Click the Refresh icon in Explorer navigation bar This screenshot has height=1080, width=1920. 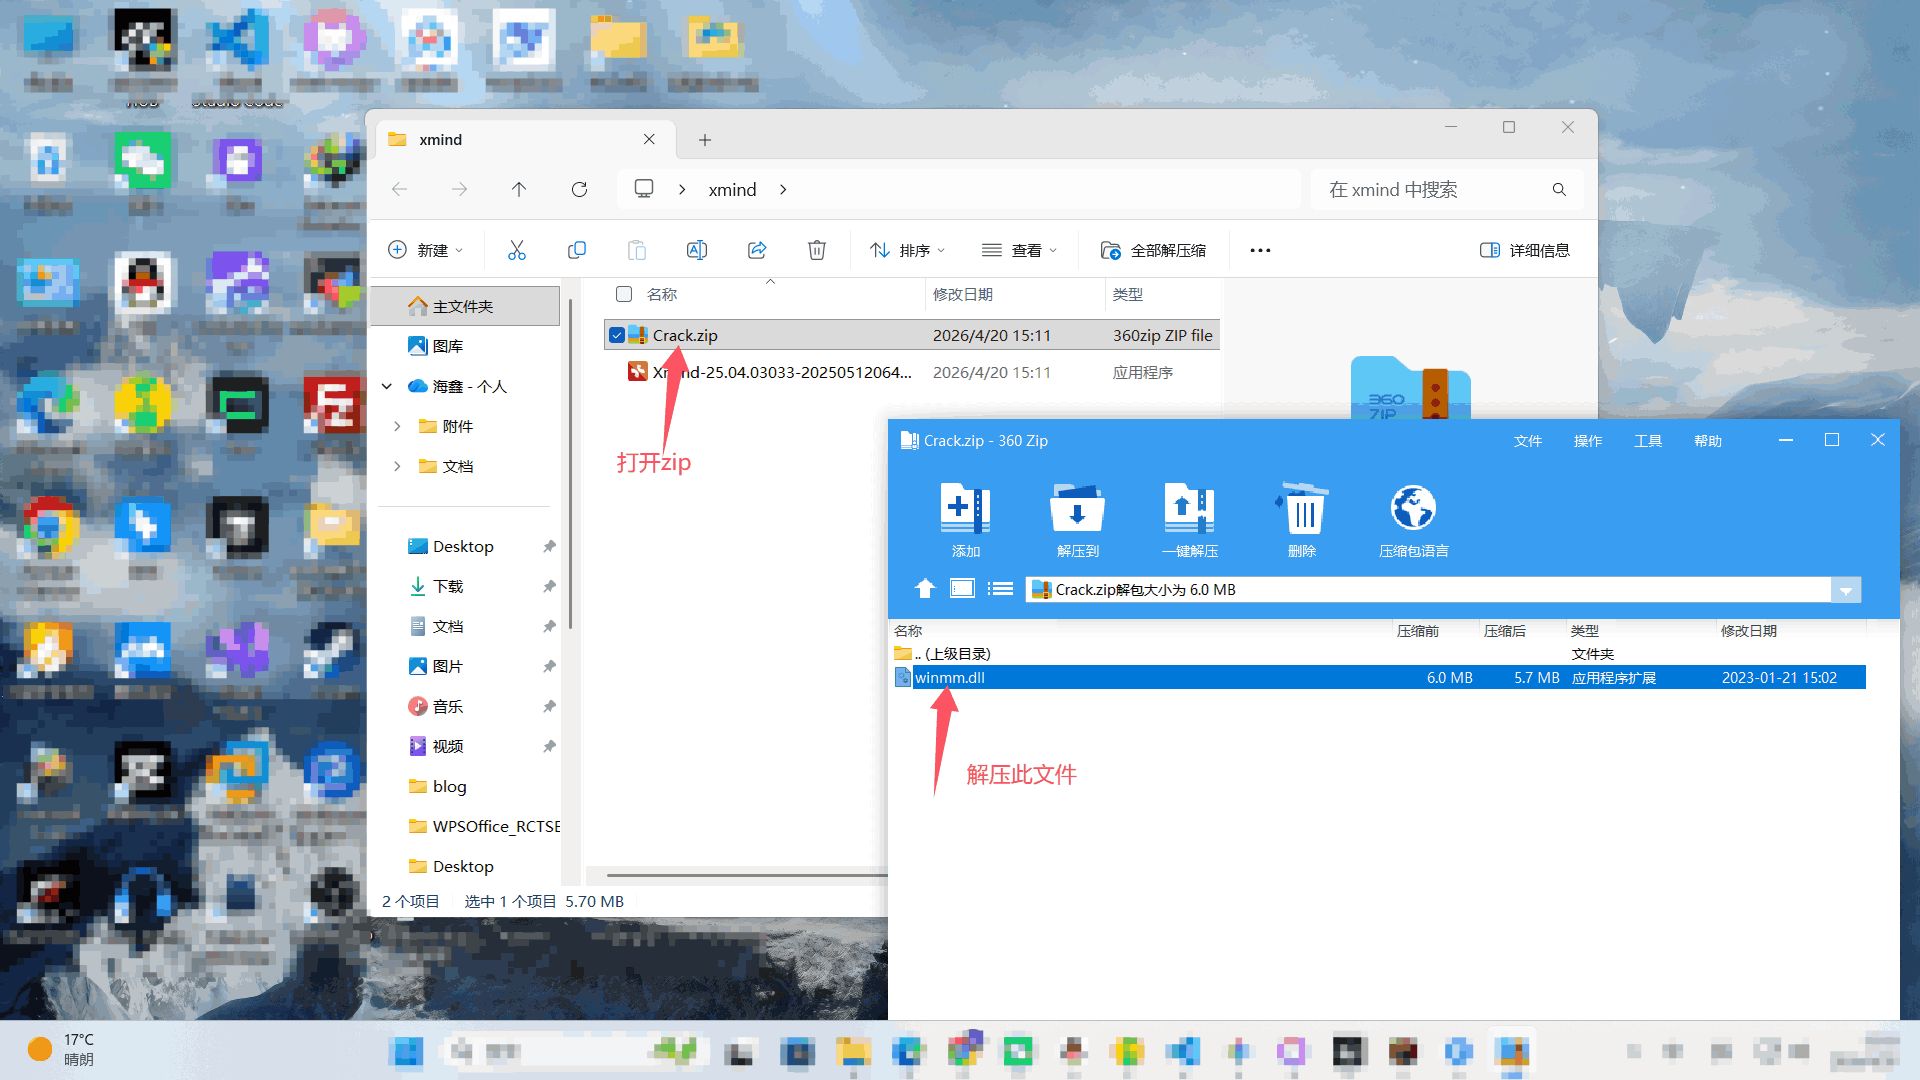[579, 189]
